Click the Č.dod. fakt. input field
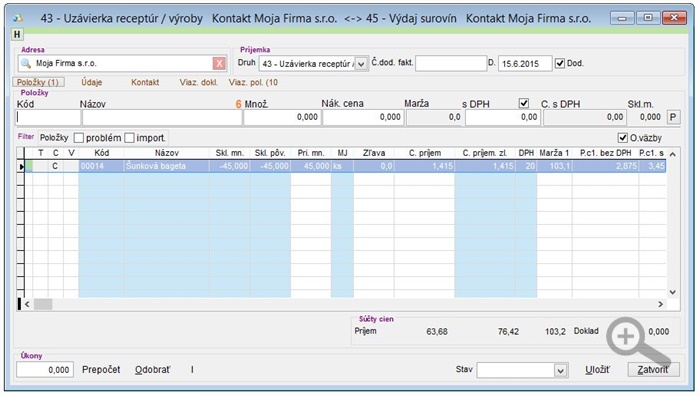This screenshot has width=699, height=395. point(451,63)
